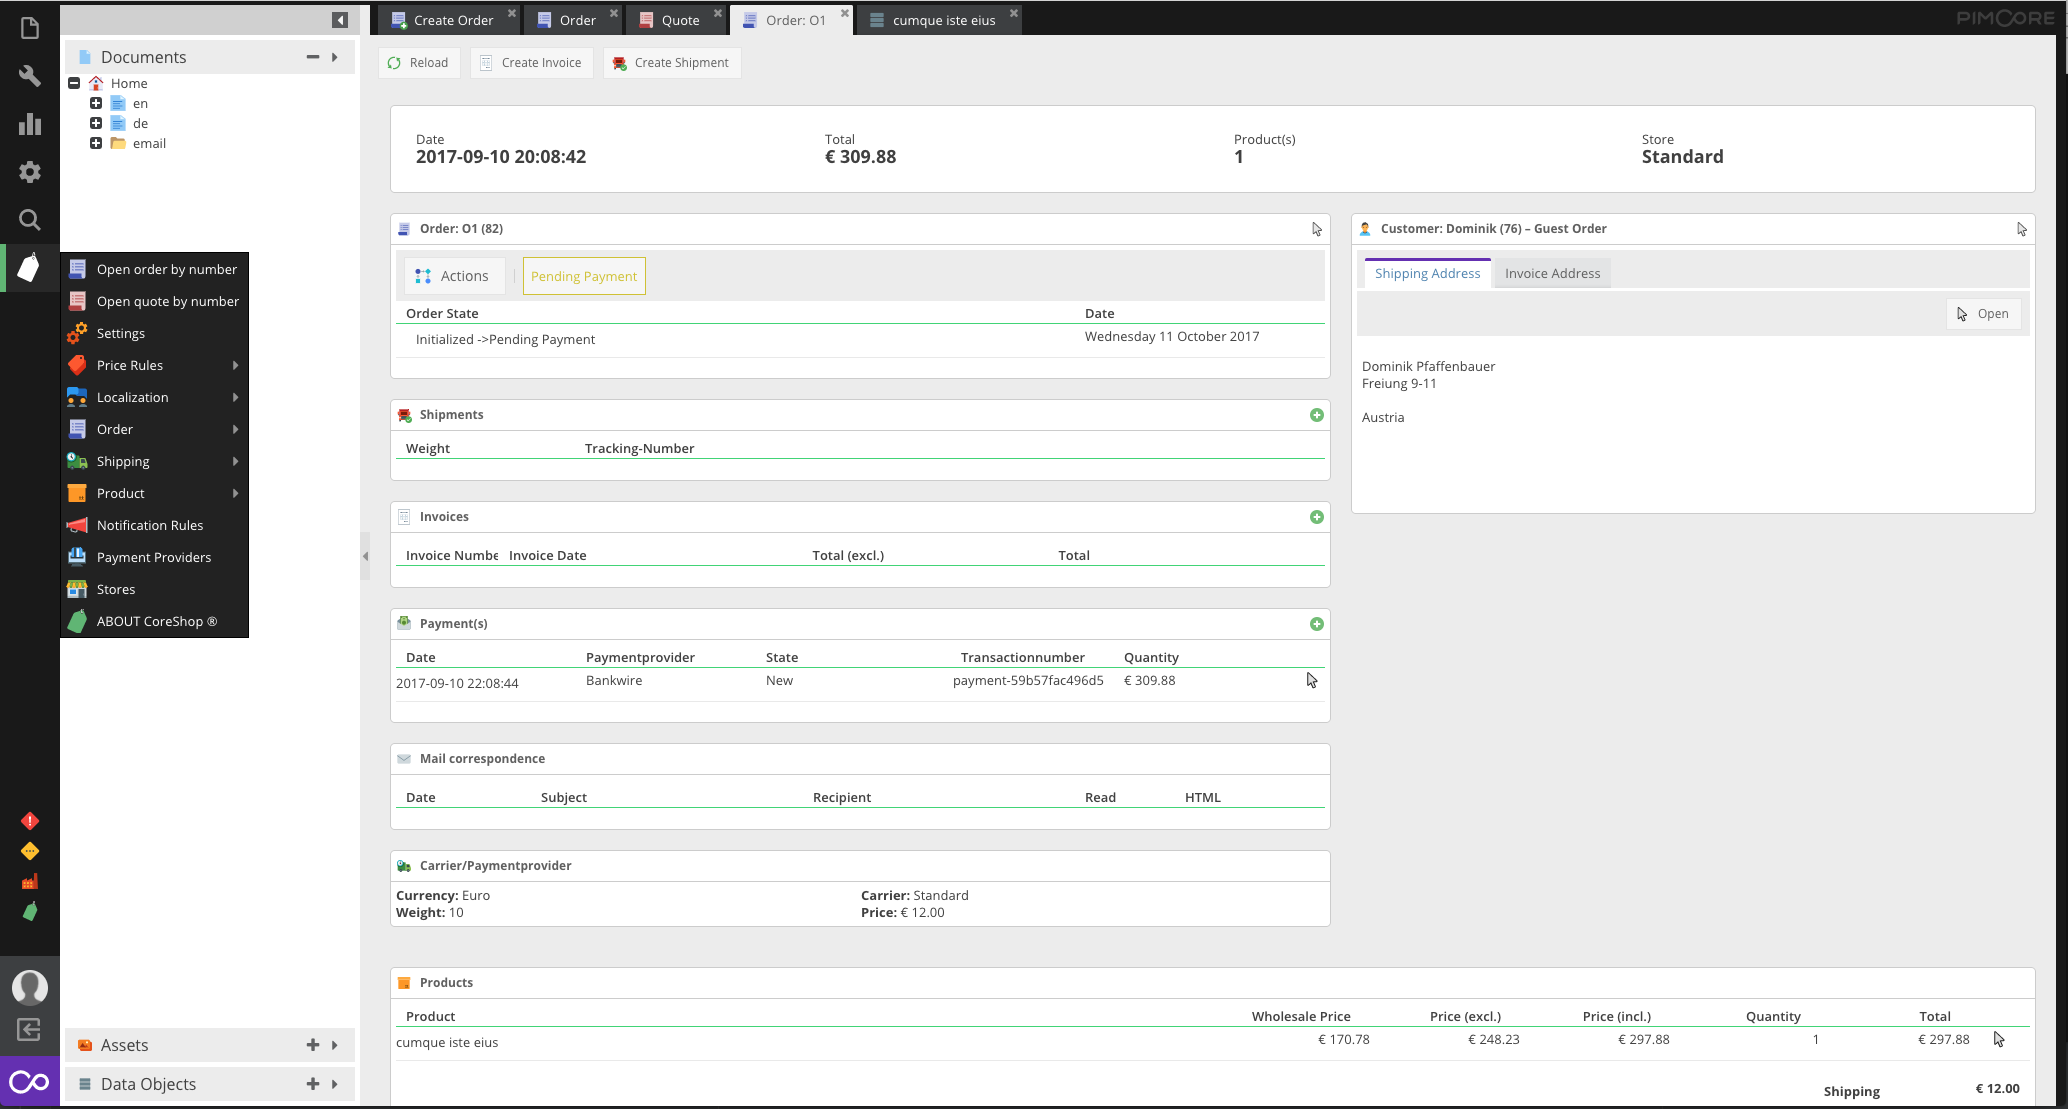Screen dimensions: 2068x1109
Task: Click the green plus in Payment(s) panel
Action: [x=1316, y=624]
